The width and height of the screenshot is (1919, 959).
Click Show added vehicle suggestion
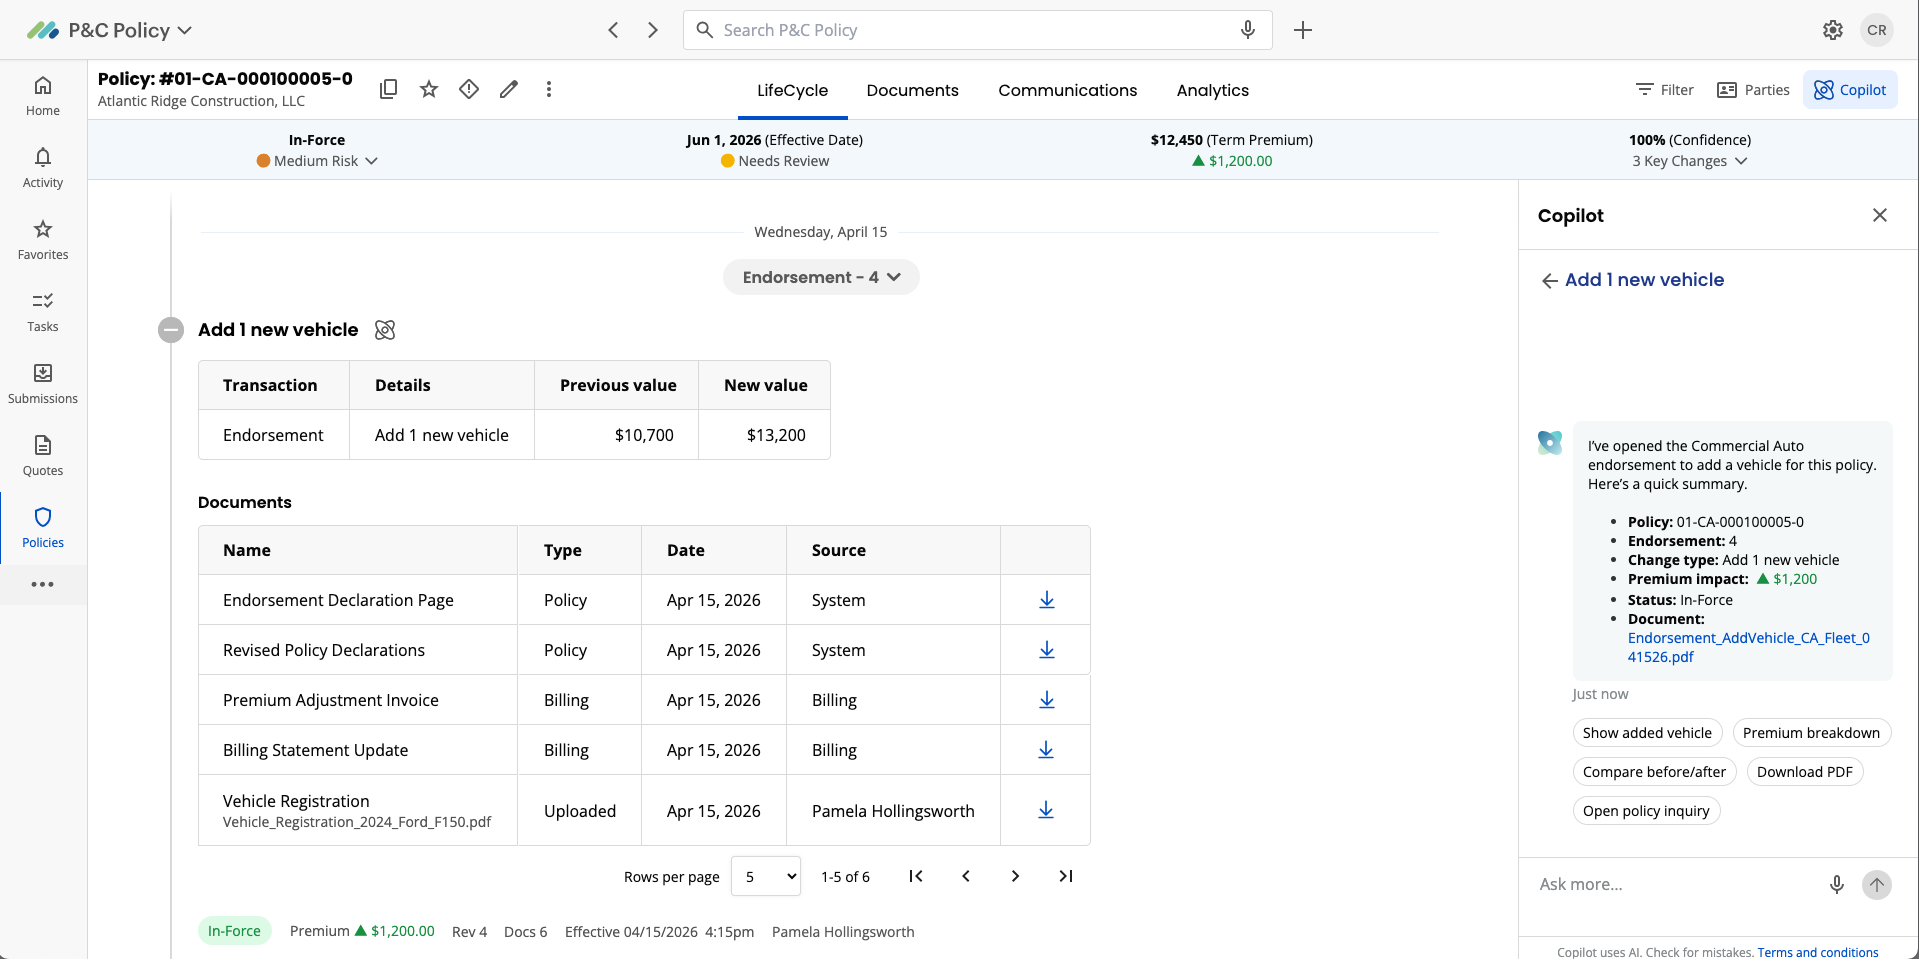(x=1647, y=733)
